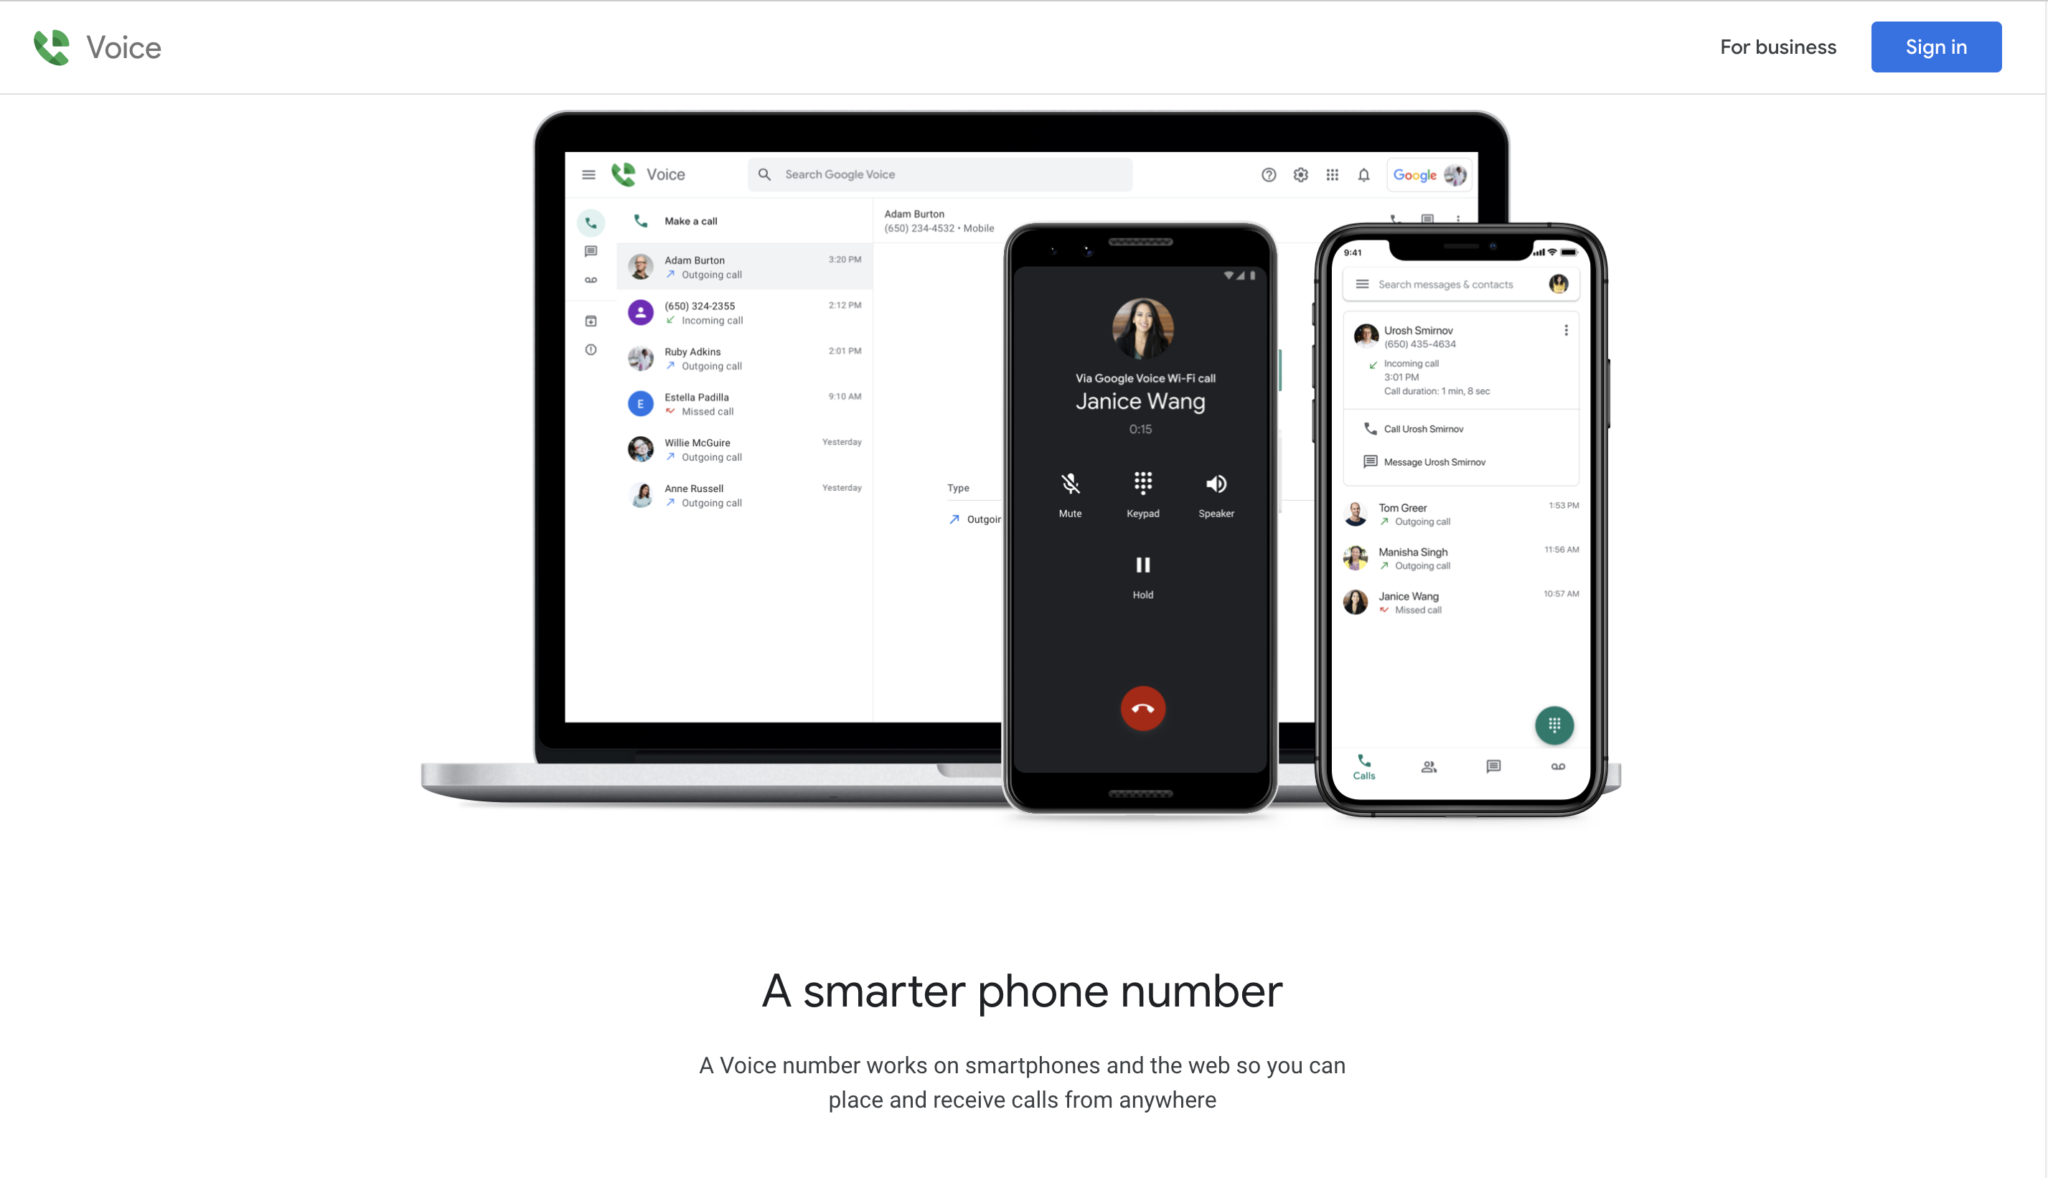
Task: Click the Google Voice search bar
Action: click(x=942, y=175)
